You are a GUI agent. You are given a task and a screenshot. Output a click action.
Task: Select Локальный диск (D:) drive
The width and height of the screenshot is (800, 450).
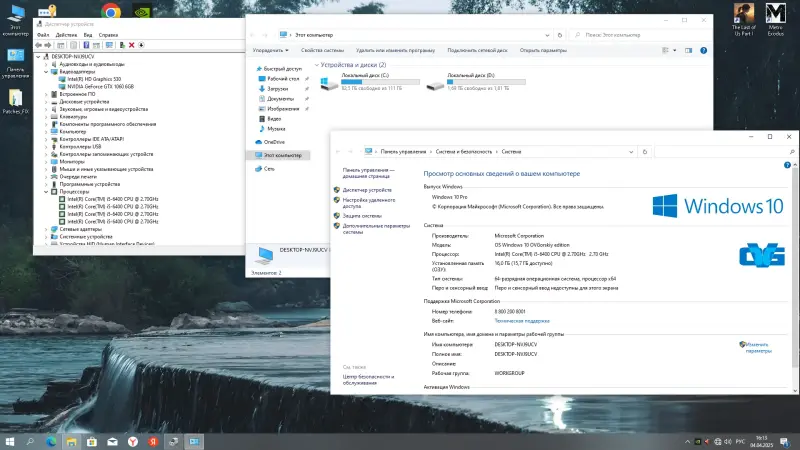(477, 82)
